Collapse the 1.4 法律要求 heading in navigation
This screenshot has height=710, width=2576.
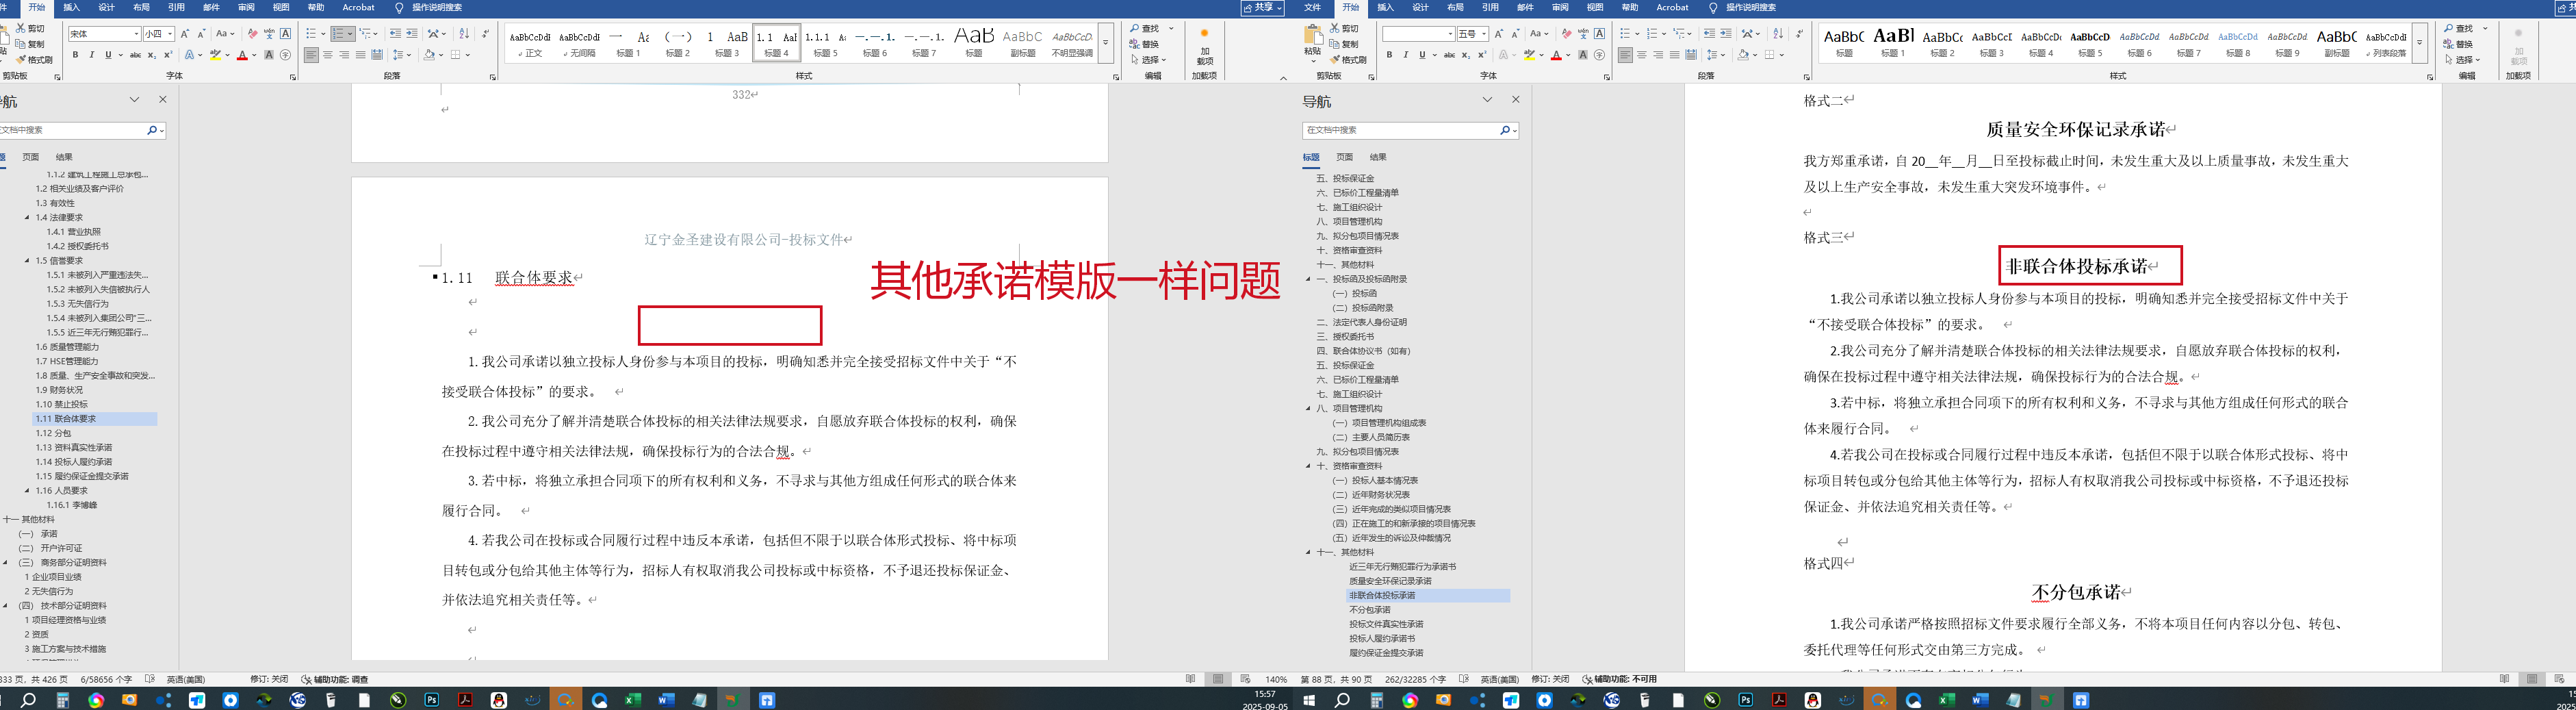point(27,217)
